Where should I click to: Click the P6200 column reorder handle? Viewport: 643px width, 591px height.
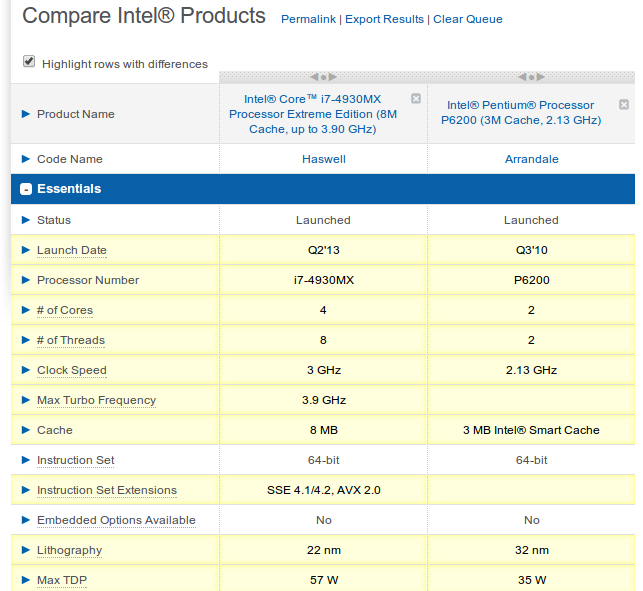(531, 77)
